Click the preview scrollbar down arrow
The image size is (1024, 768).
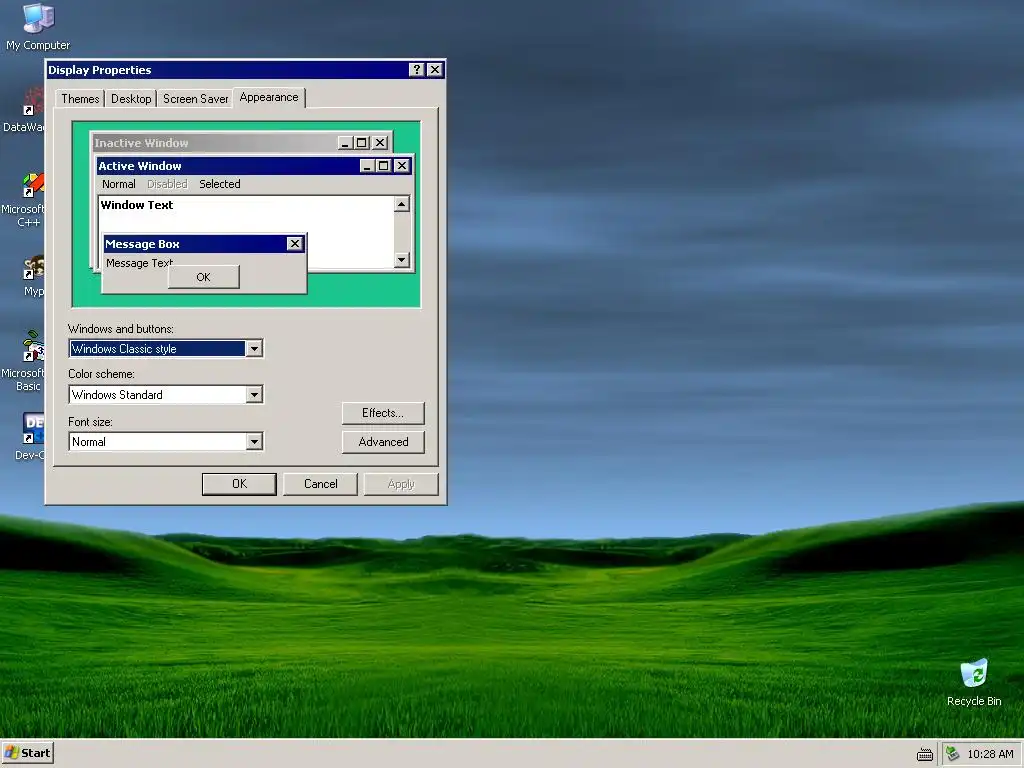pos(402,260)
